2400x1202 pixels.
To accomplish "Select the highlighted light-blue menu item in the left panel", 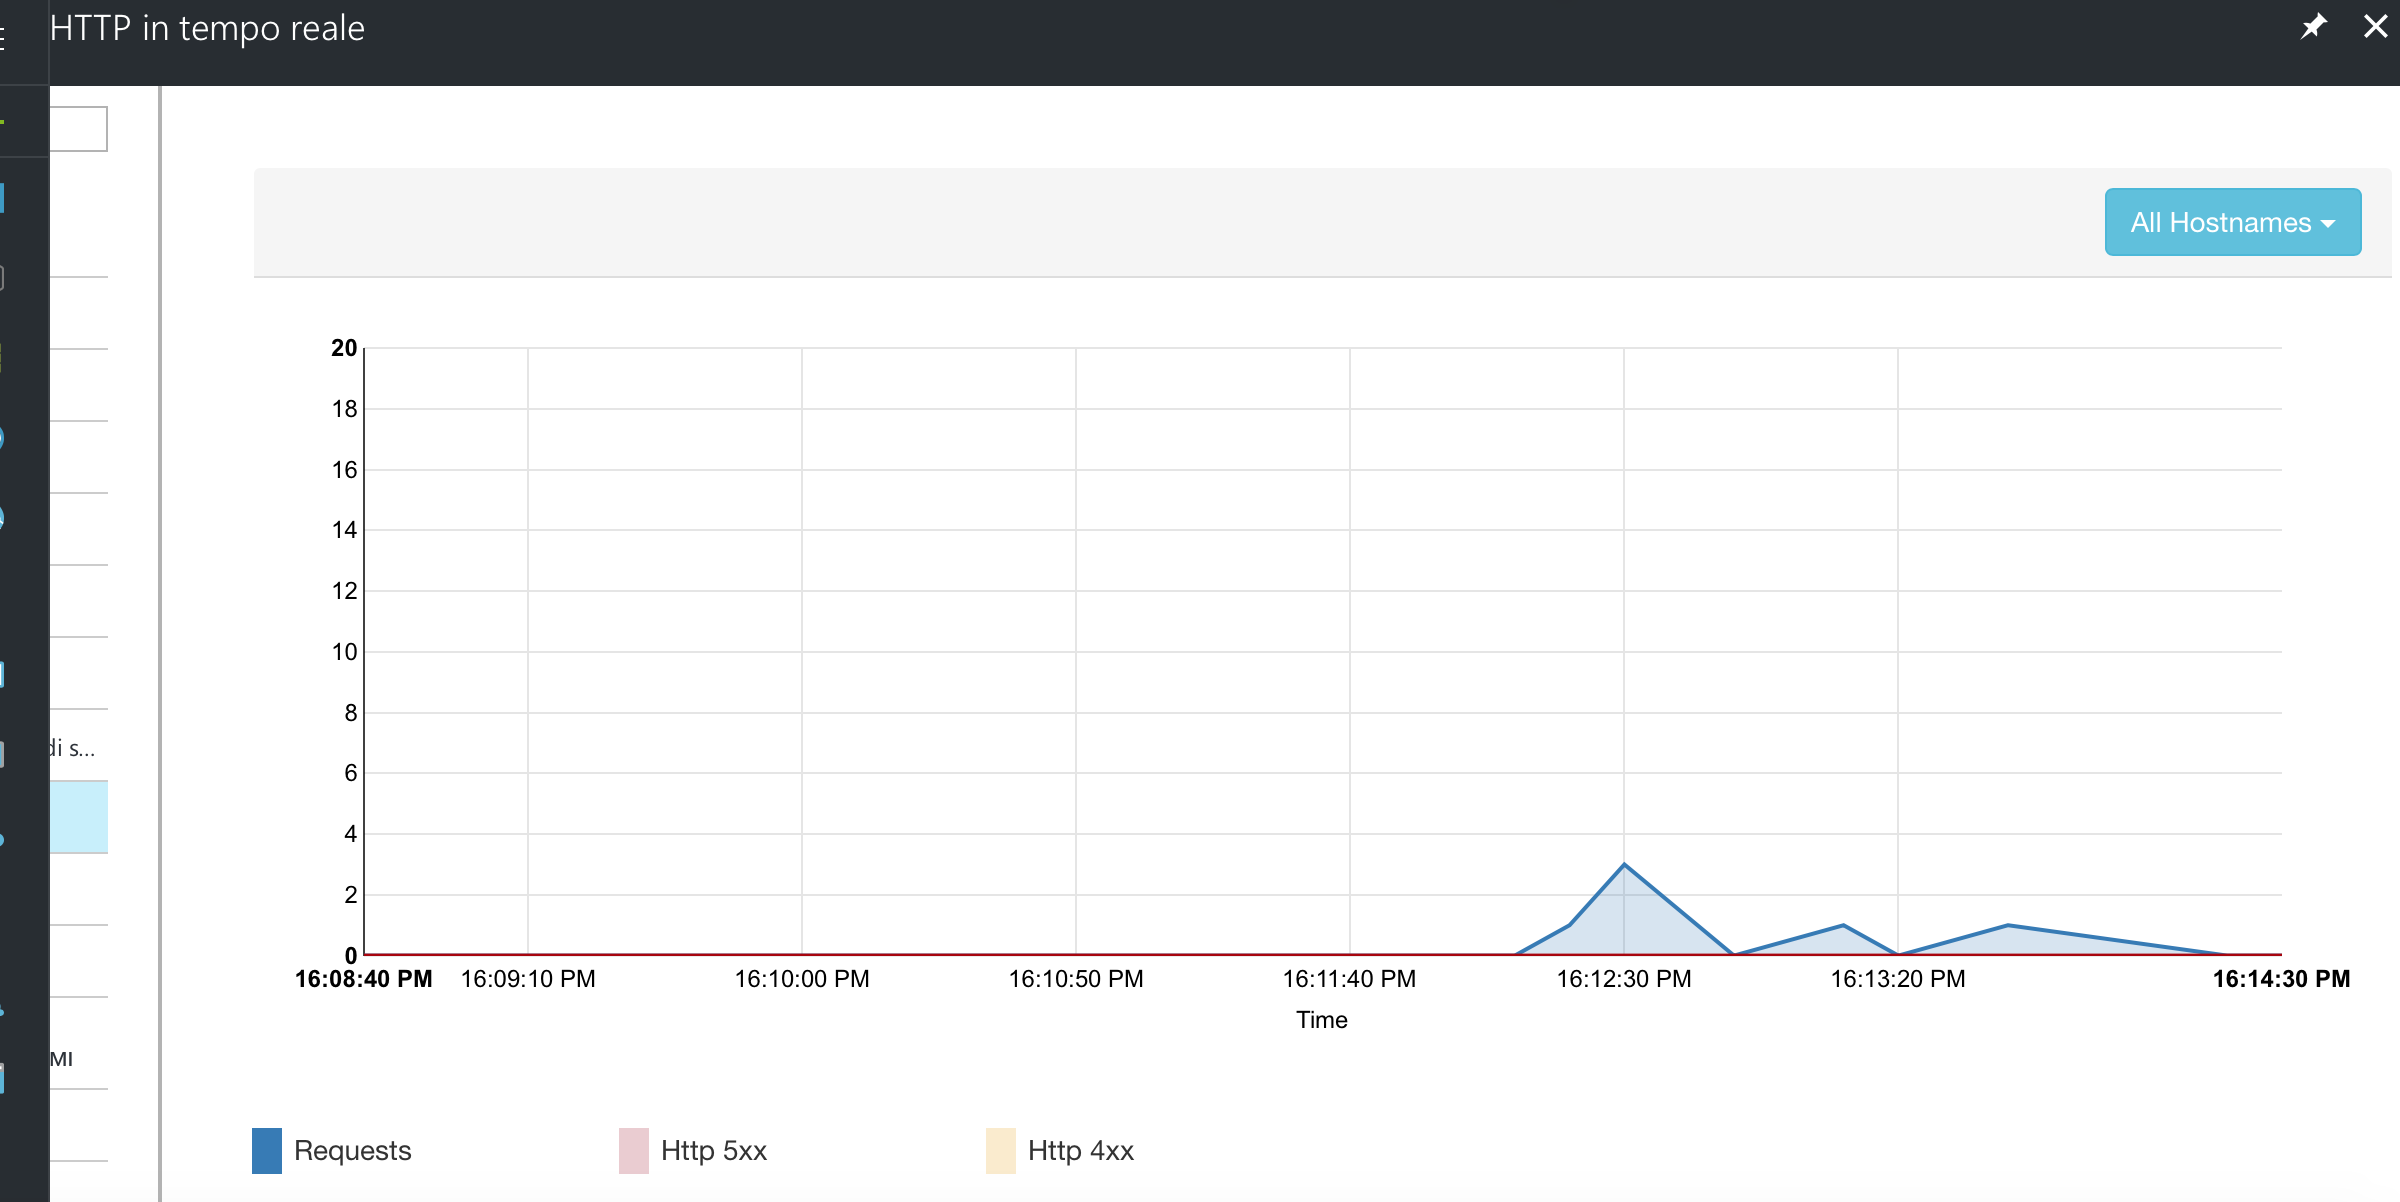I will (79, 817).
